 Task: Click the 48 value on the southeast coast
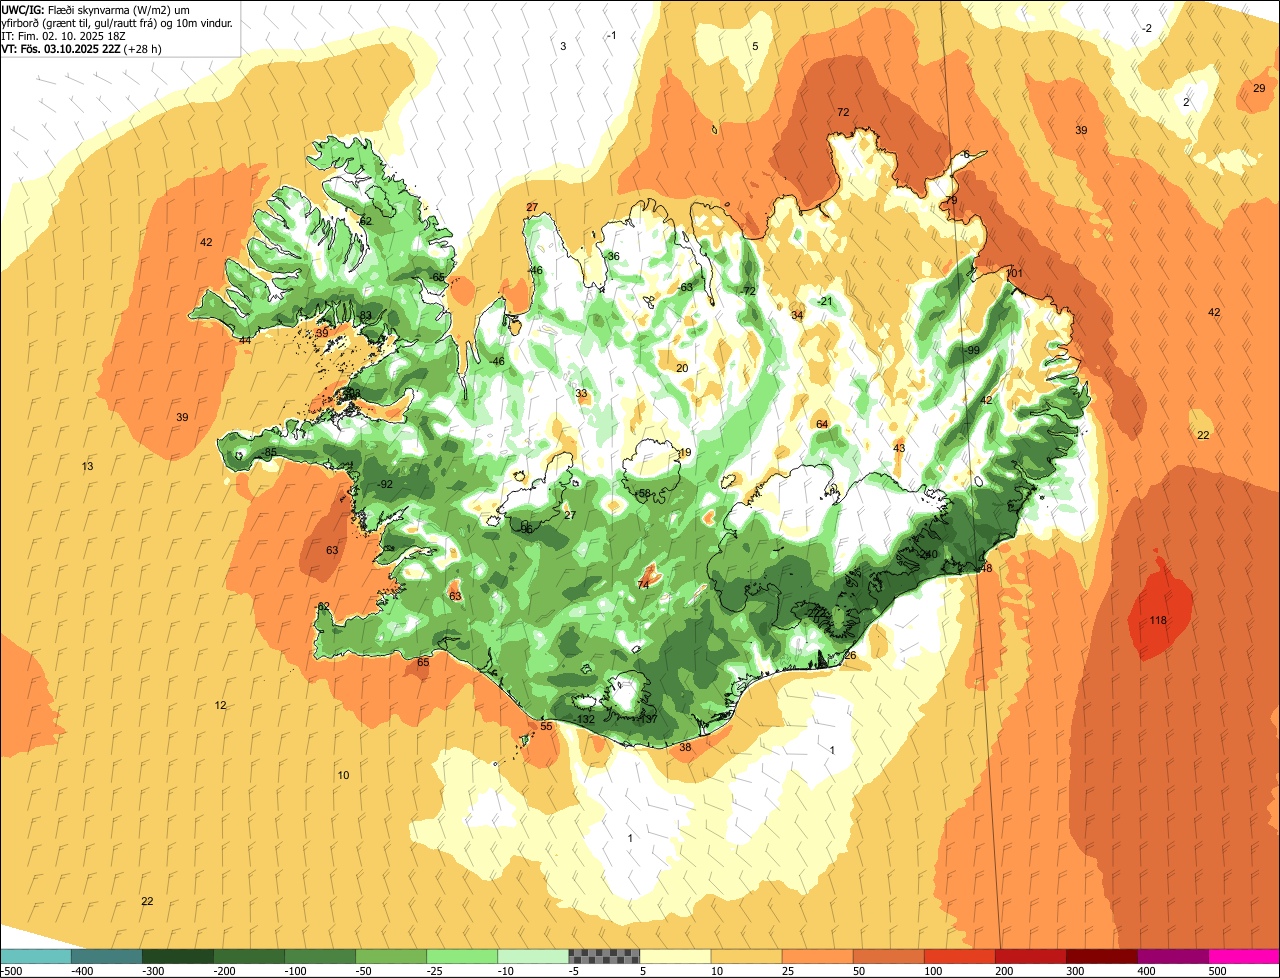986,568
